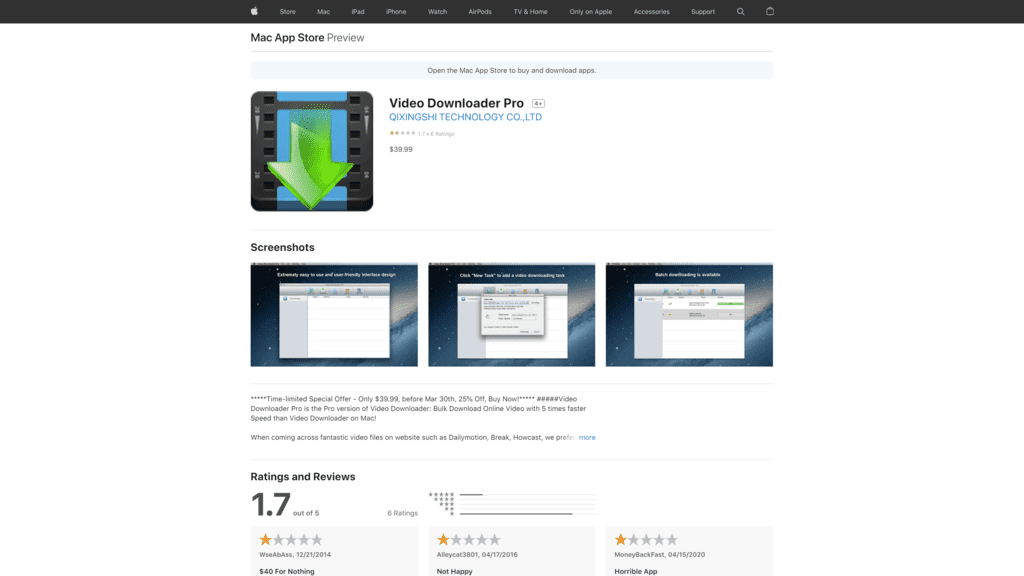This screenshot has width=1024, height=576.
Task: Open the Store menu
Action: (x=287, y=12)
